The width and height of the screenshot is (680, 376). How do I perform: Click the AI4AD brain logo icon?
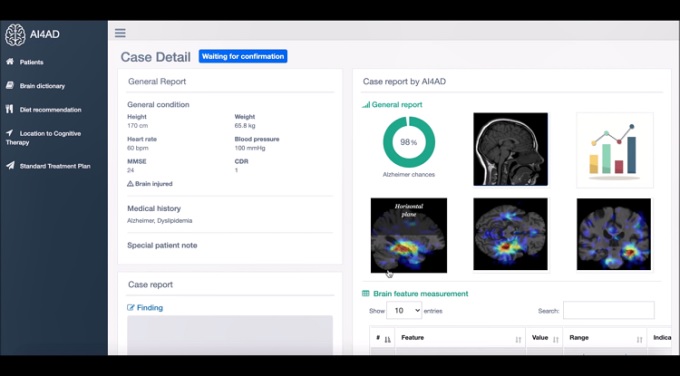(x=15, y=35)
